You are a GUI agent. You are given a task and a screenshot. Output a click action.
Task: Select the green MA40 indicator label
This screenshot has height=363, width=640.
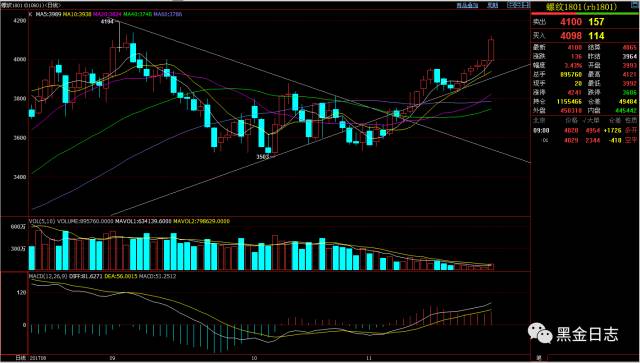tap(138, 14)
